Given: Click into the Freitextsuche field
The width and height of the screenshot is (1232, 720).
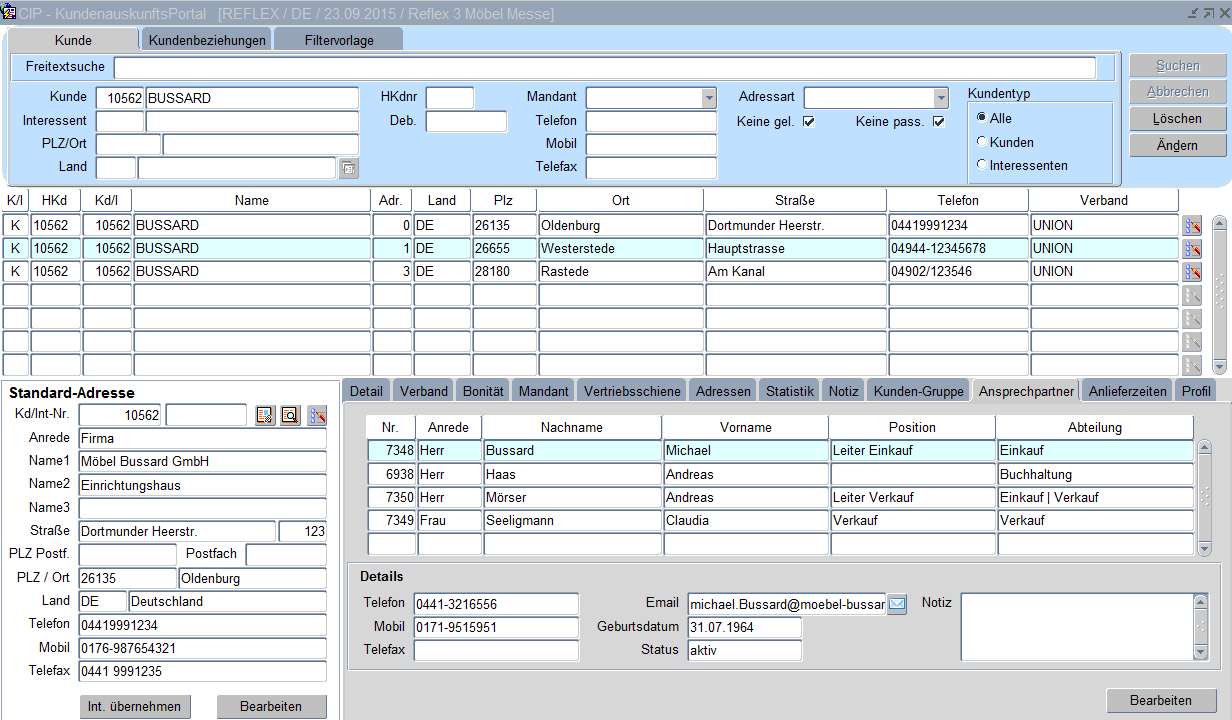Looking at the screenshot, I should click(604, 68).
